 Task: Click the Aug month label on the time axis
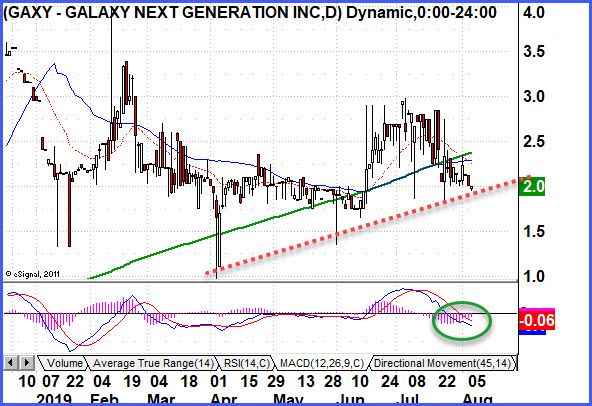point(477,399)
